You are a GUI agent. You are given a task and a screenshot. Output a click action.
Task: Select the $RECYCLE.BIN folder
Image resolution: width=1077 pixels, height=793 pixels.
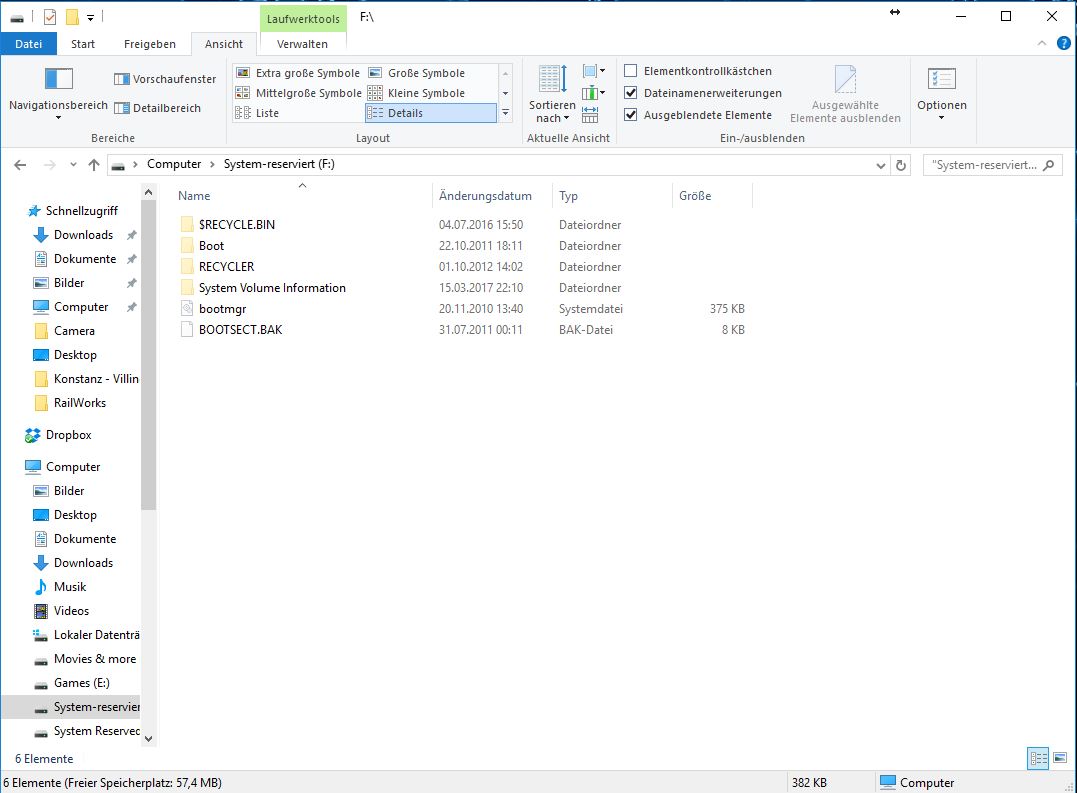(x=236, y=225)
